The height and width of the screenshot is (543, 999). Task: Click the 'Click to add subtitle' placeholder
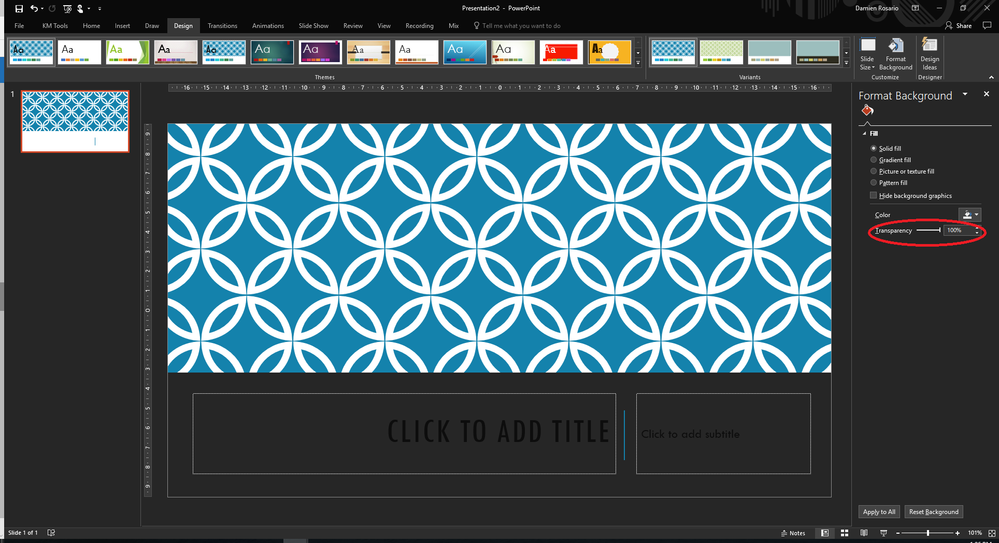[x=723, y=433]
